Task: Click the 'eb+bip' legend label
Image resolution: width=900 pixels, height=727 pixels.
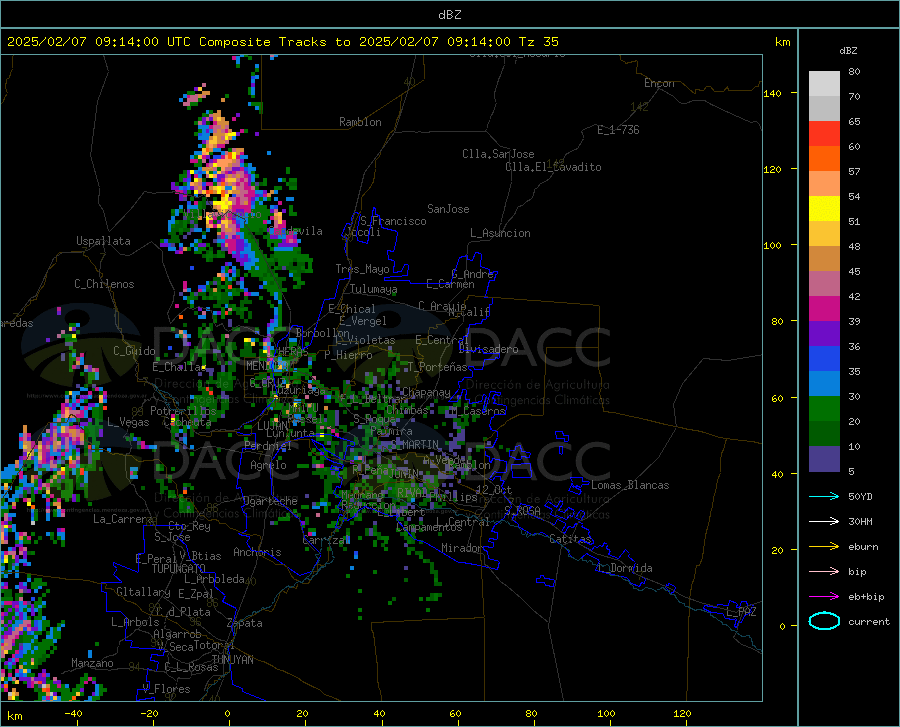Action: tap(866, 597)
